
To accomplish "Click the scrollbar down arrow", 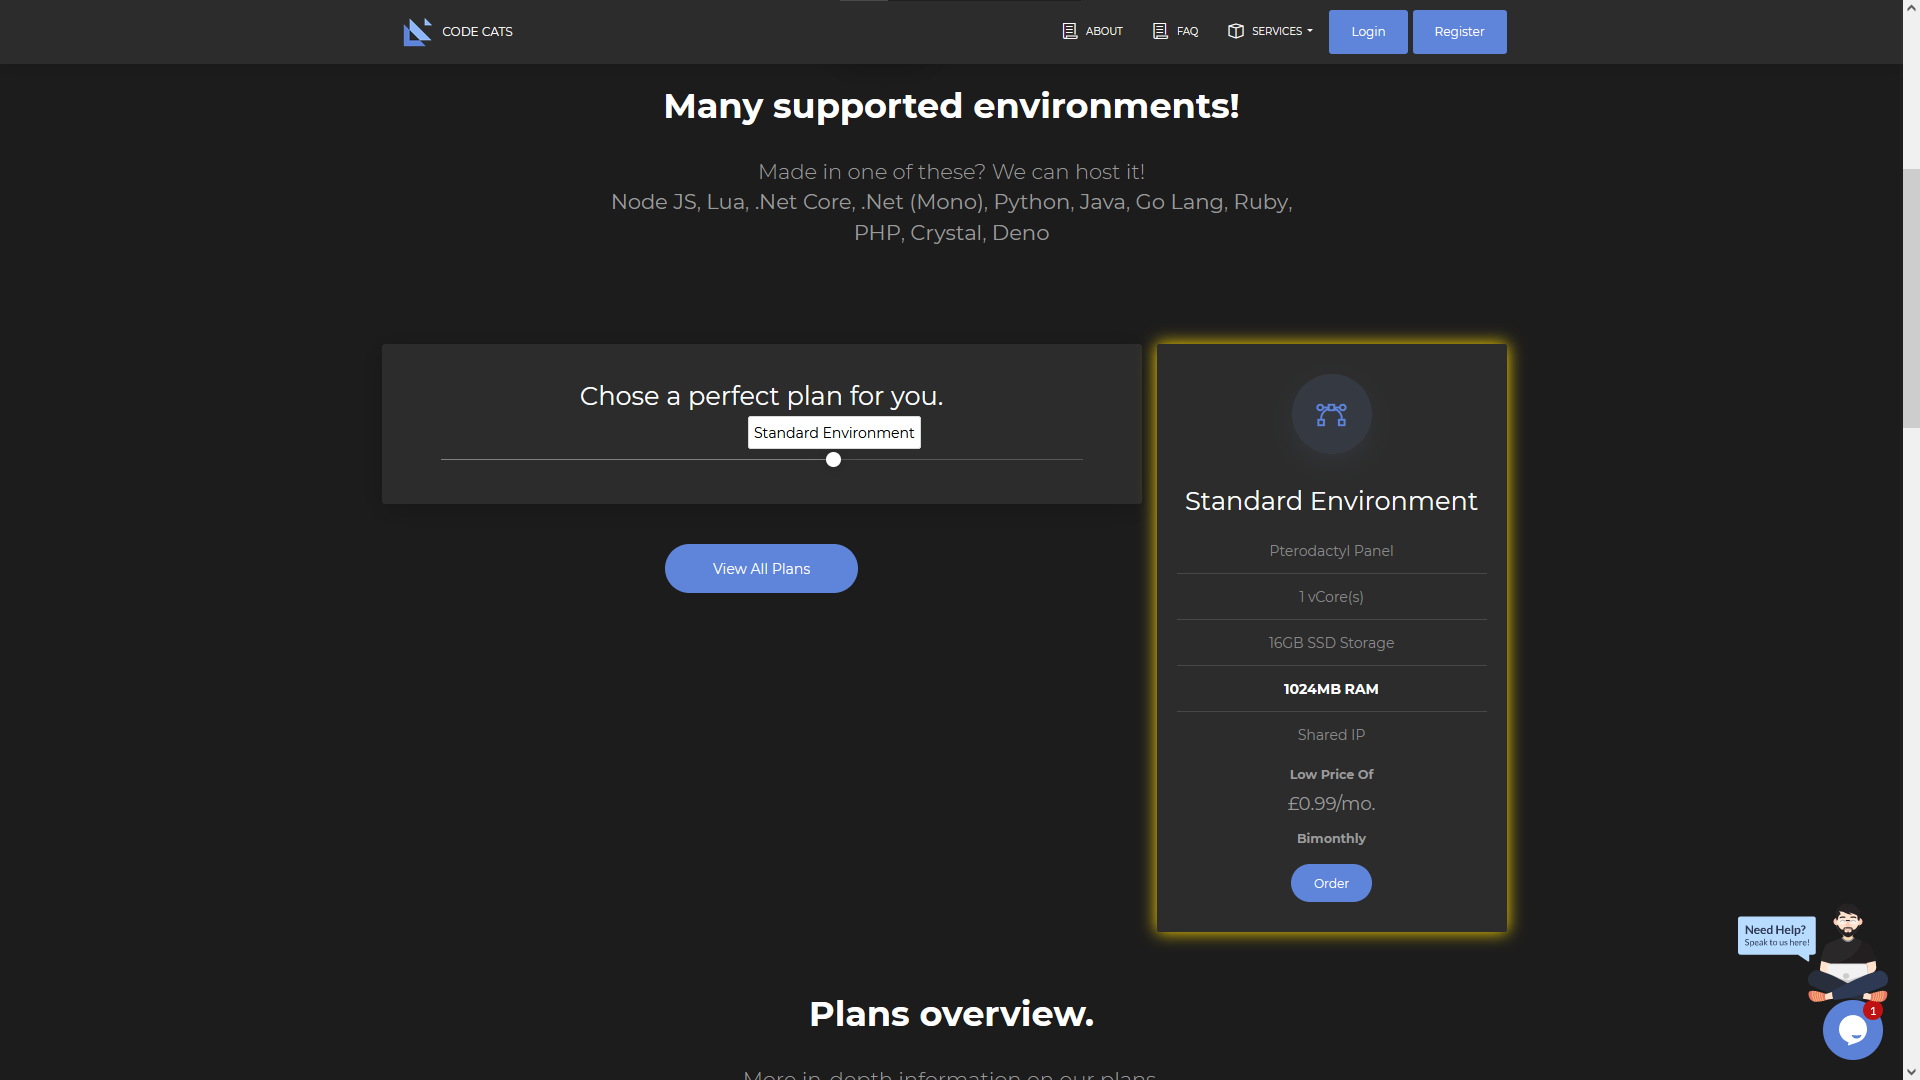I will coord(1911,1072).
